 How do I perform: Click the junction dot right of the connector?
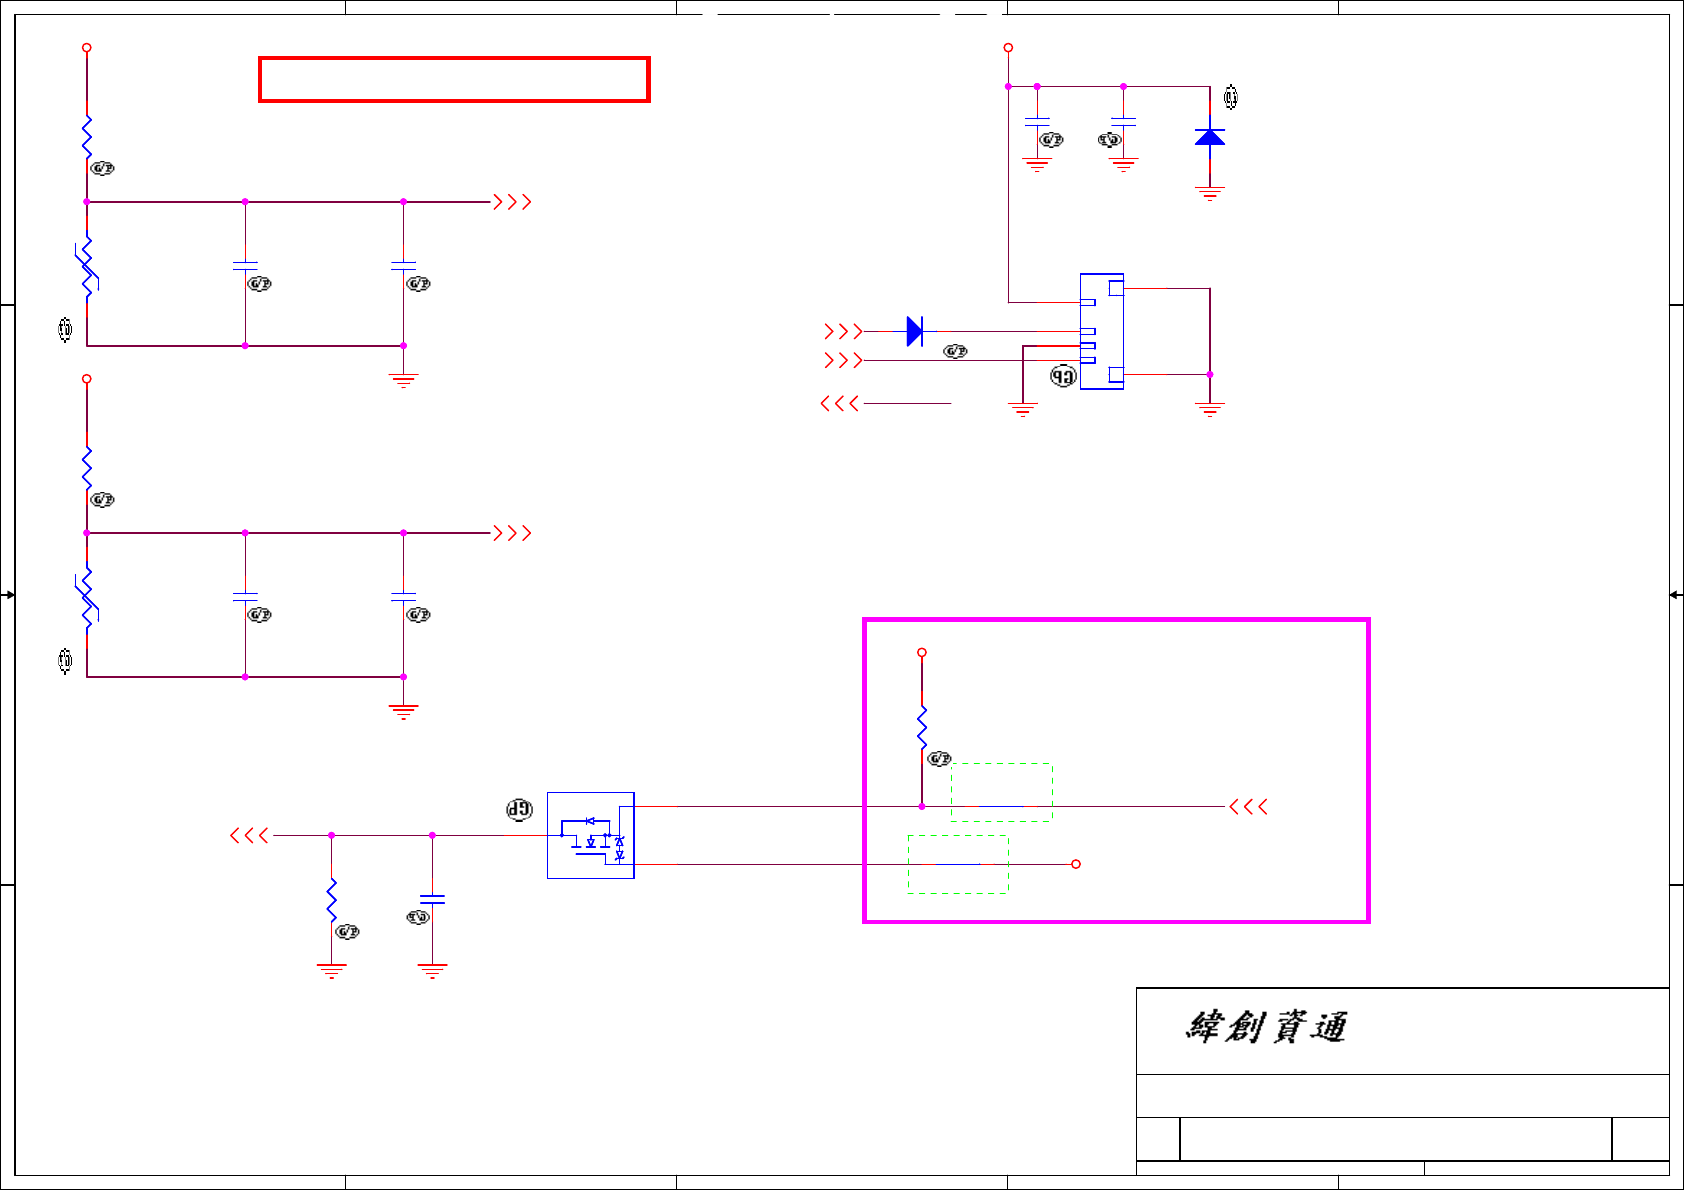coord(1210,374)
